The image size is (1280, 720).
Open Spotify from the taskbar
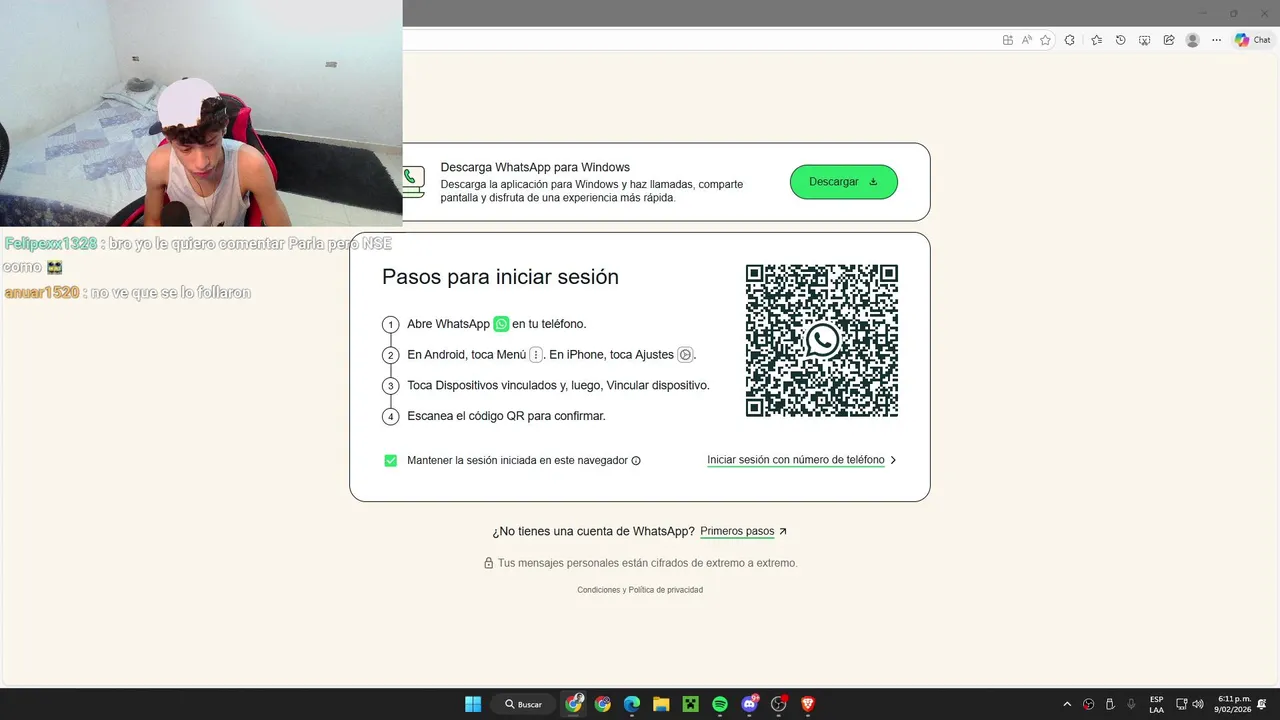[x=720, y=704]
